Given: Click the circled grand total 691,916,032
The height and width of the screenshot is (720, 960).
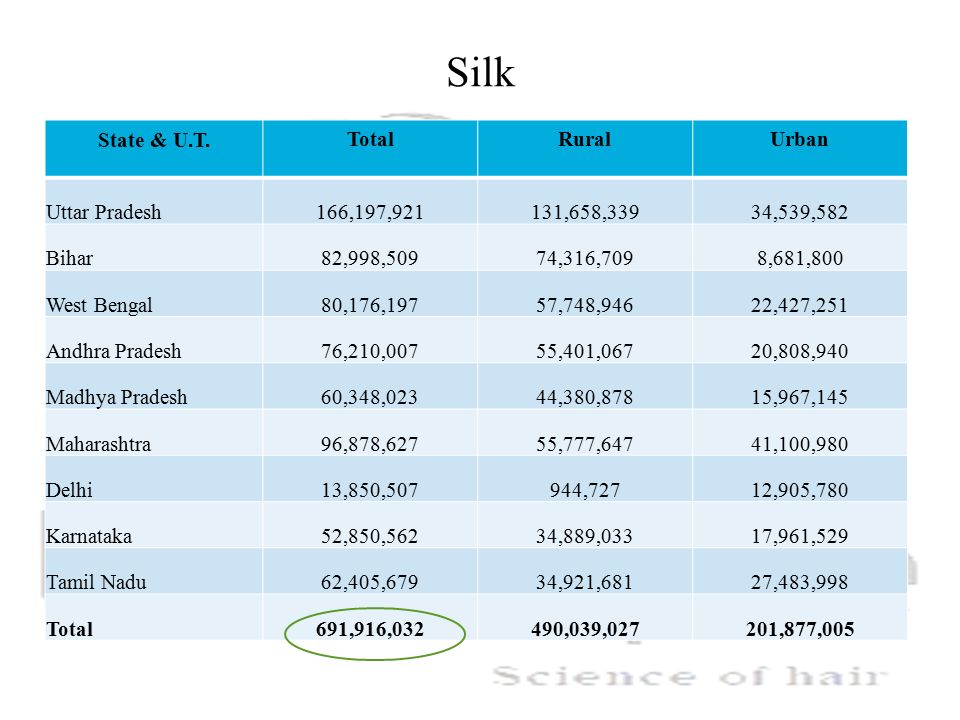Looking at the screenshot, I should pyautogui.click(x=370, y=629).
